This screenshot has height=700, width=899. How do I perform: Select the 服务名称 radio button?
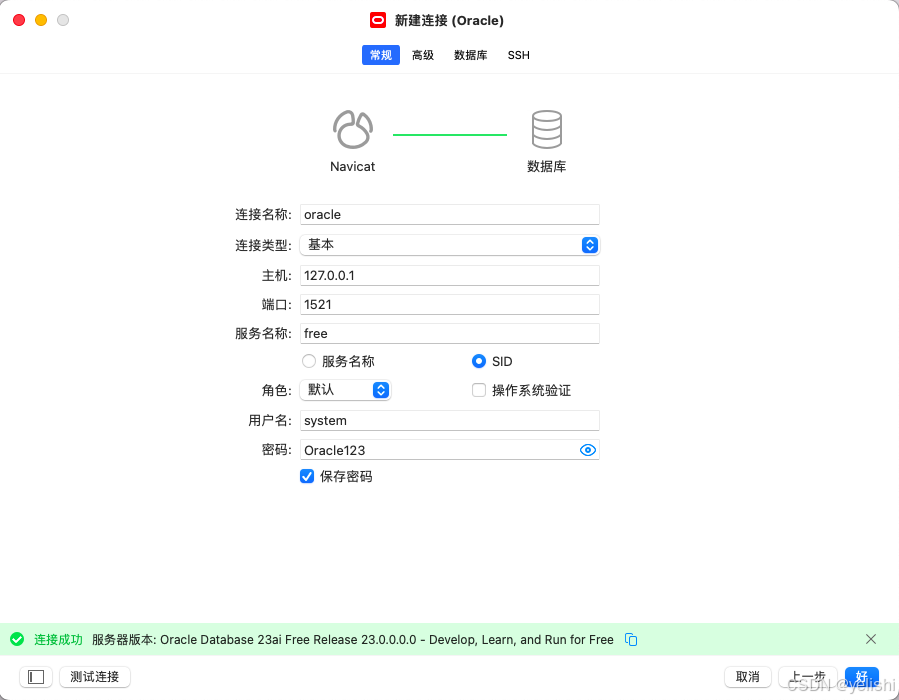pyautogui.click(x=308, y=361)
